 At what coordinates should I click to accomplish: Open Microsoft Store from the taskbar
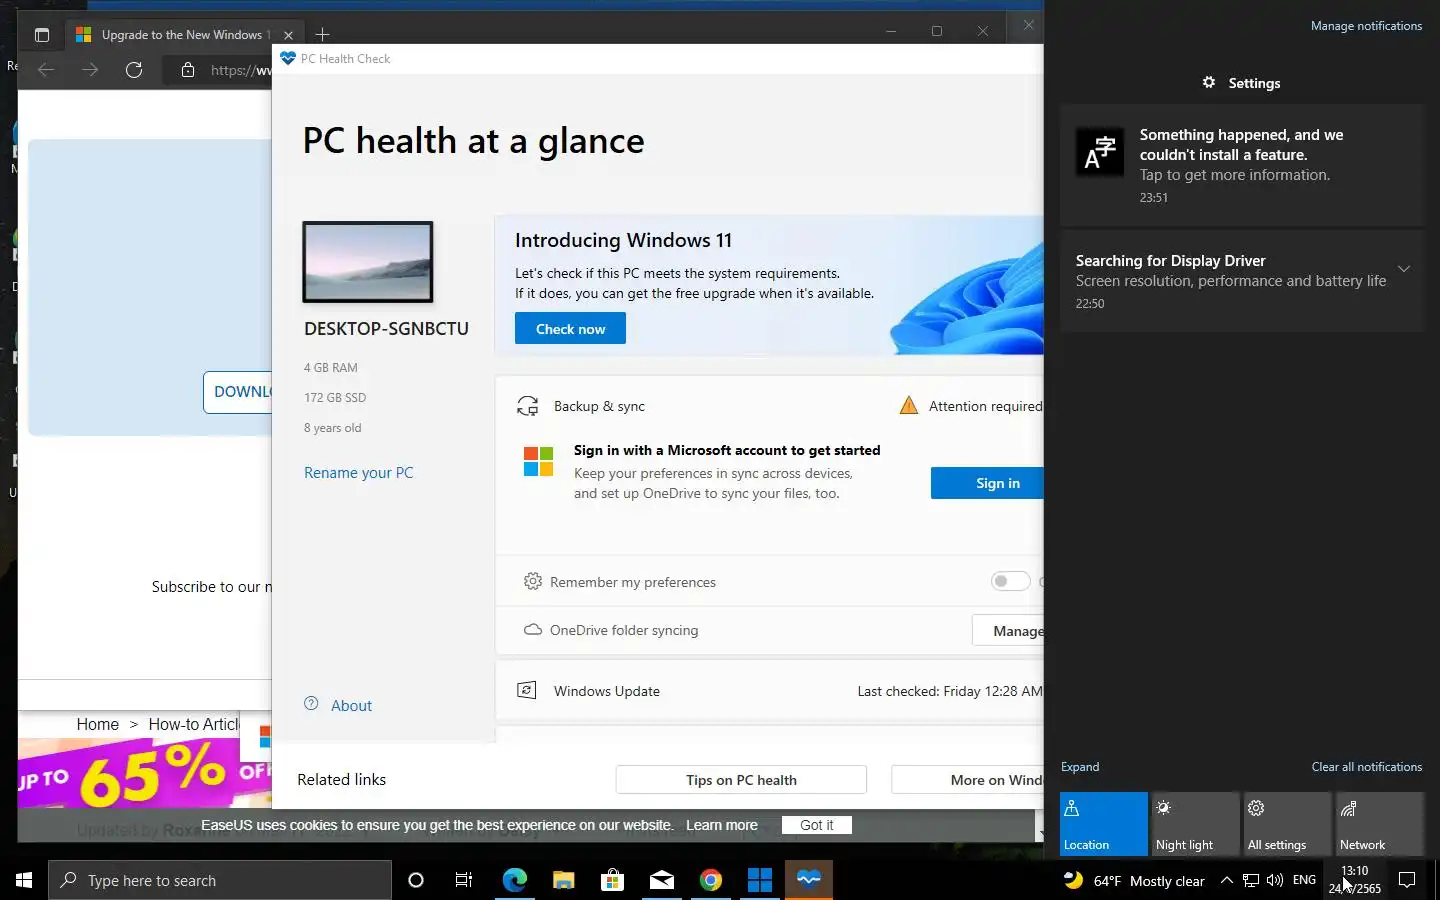point(612,880)
